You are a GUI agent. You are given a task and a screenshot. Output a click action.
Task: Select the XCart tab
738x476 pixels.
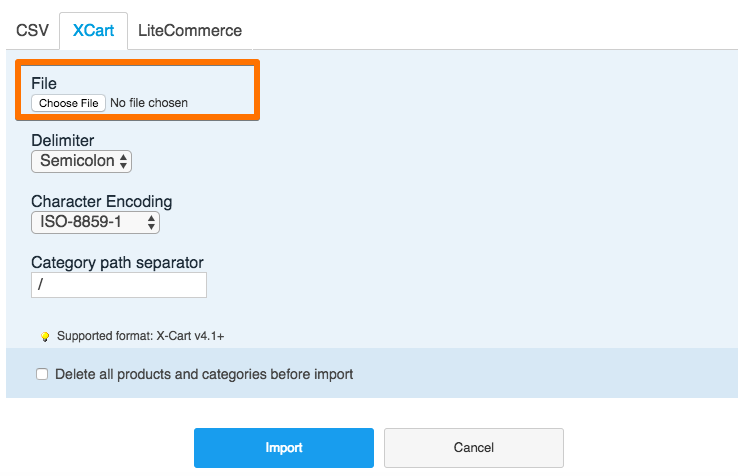pos(93,30)
